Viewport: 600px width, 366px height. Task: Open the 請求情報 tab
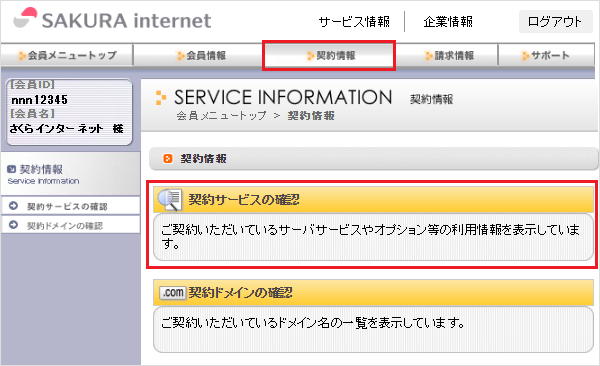coord(448,55)
